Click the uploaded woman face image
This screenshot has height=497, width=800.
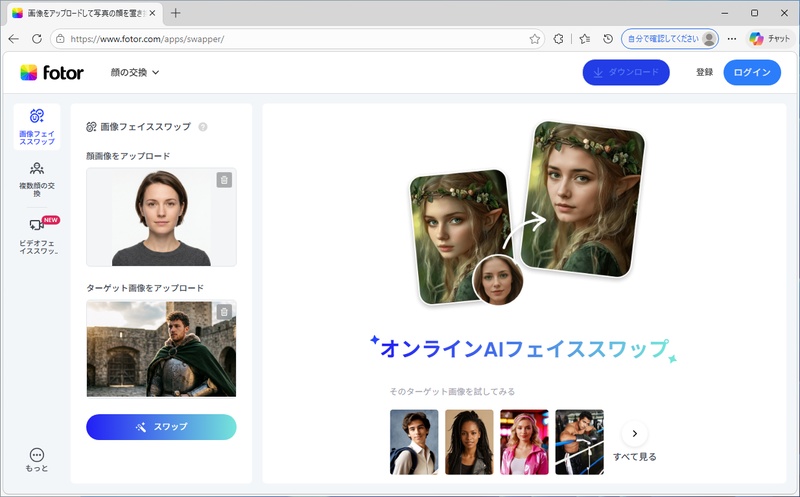click(x=161, y=217)
